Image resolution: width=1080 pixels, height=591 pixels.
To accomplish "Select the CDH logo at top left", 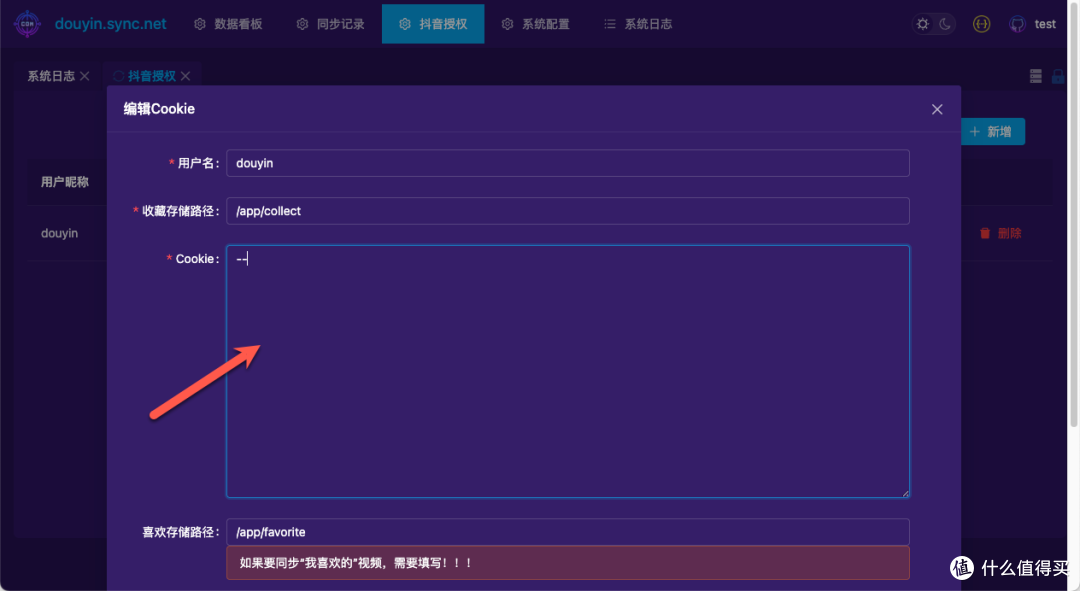I will [26, 22].
